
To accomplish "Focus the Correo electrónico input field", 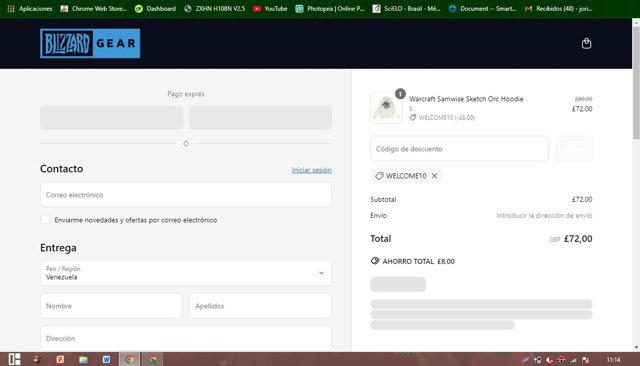I will (186, 195).
